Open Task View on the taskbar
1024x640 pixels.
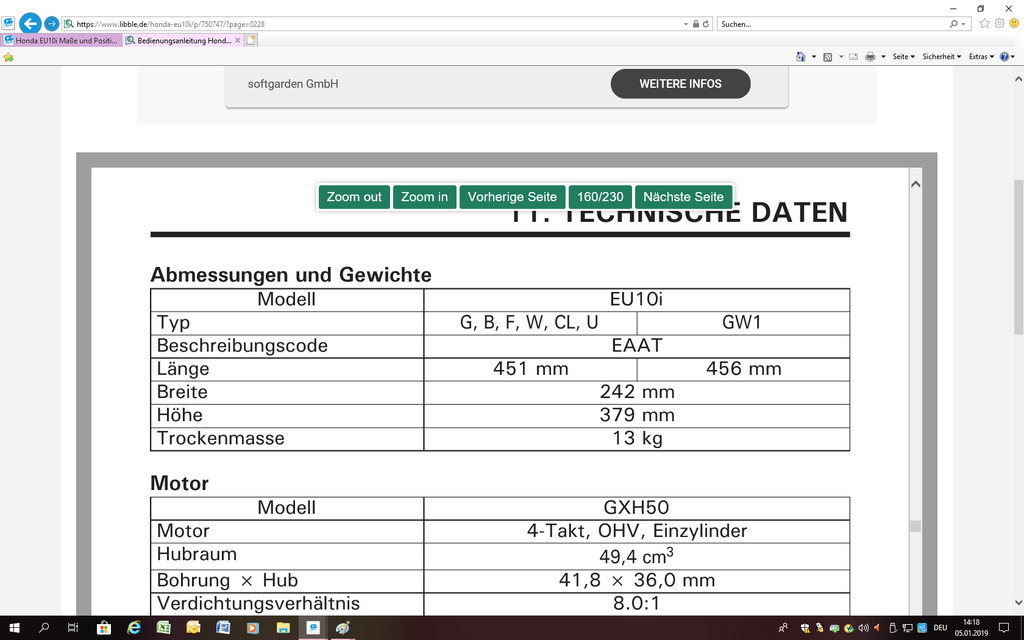click(73, 628)
